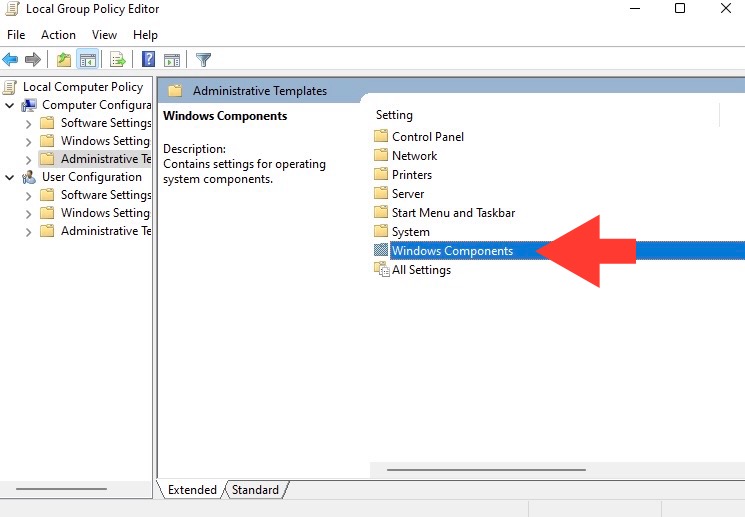The width and height of the screenshot is (745, 517).
Task: Click the Network folder icon
Action: click(x=381, y=155)
